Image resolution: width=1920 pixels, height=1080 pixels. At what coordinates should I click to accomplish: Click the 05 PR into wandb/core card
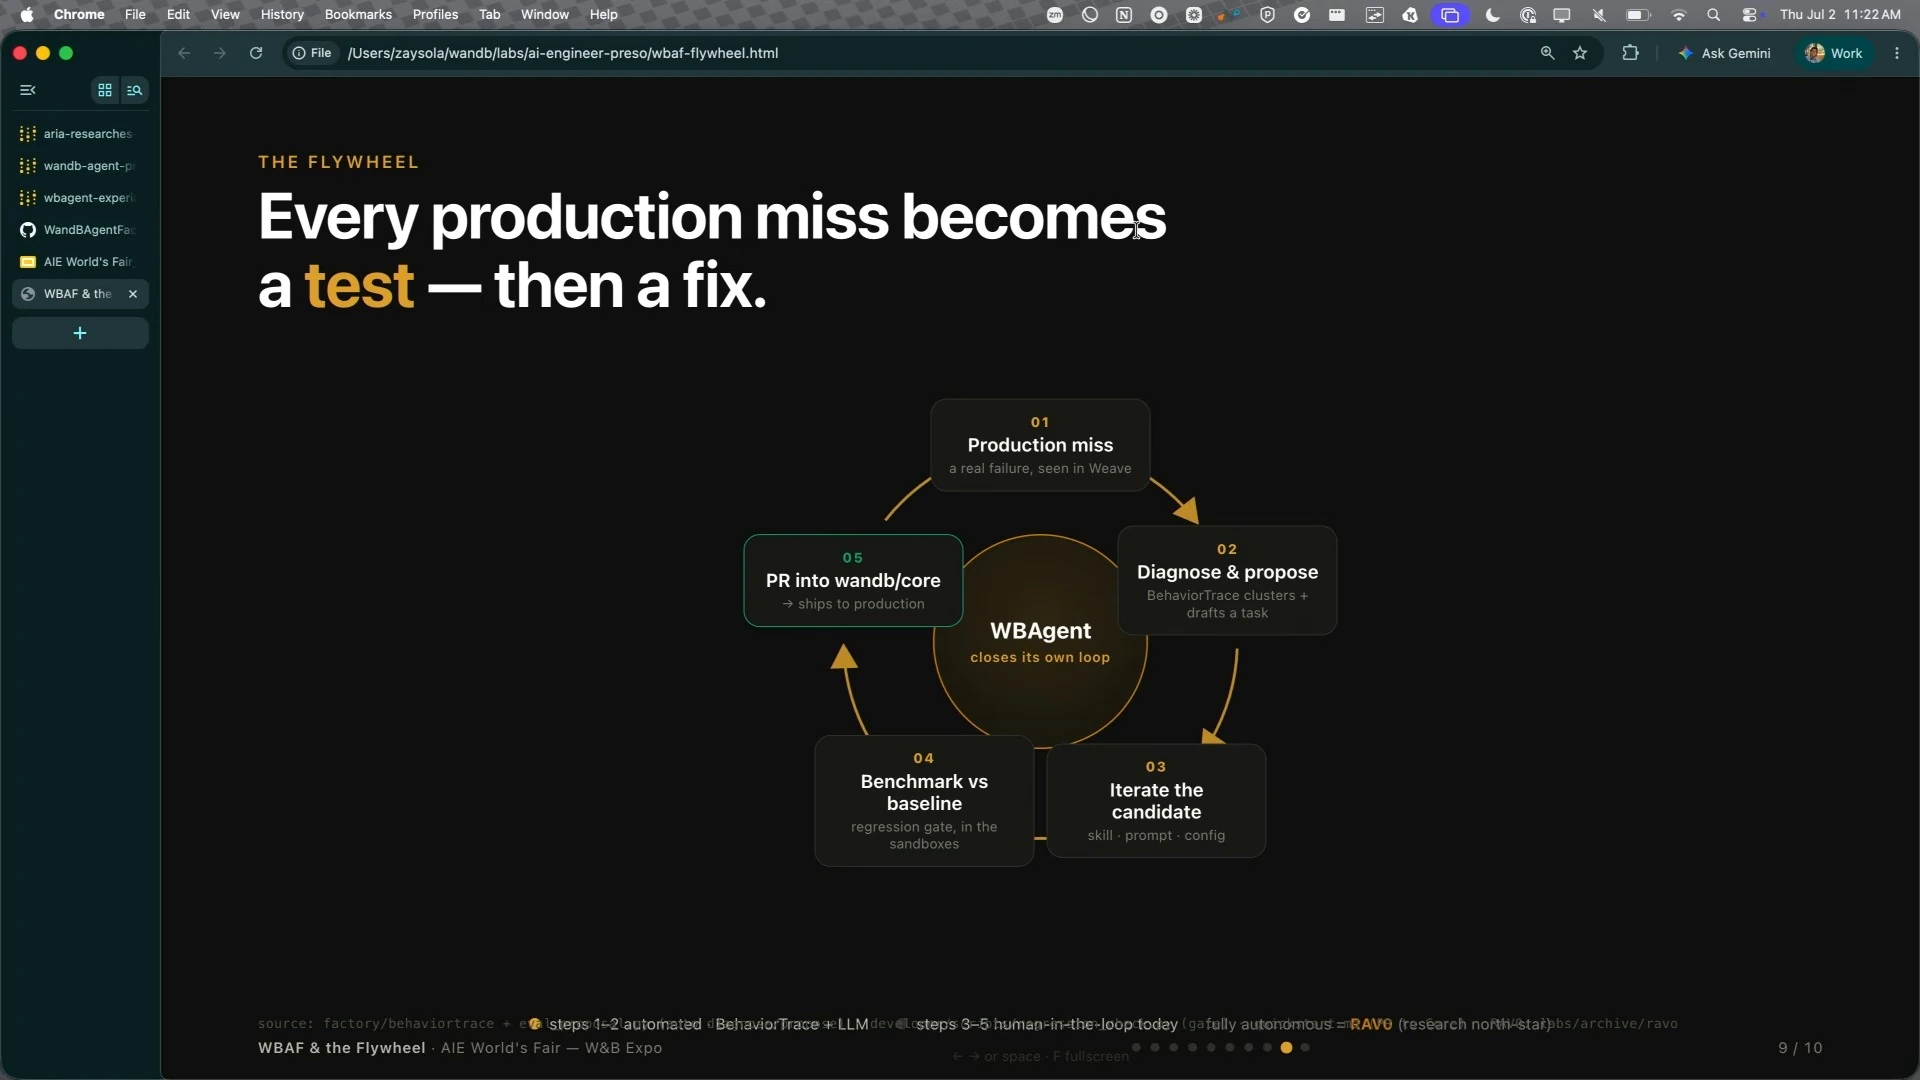coord(853,581)
